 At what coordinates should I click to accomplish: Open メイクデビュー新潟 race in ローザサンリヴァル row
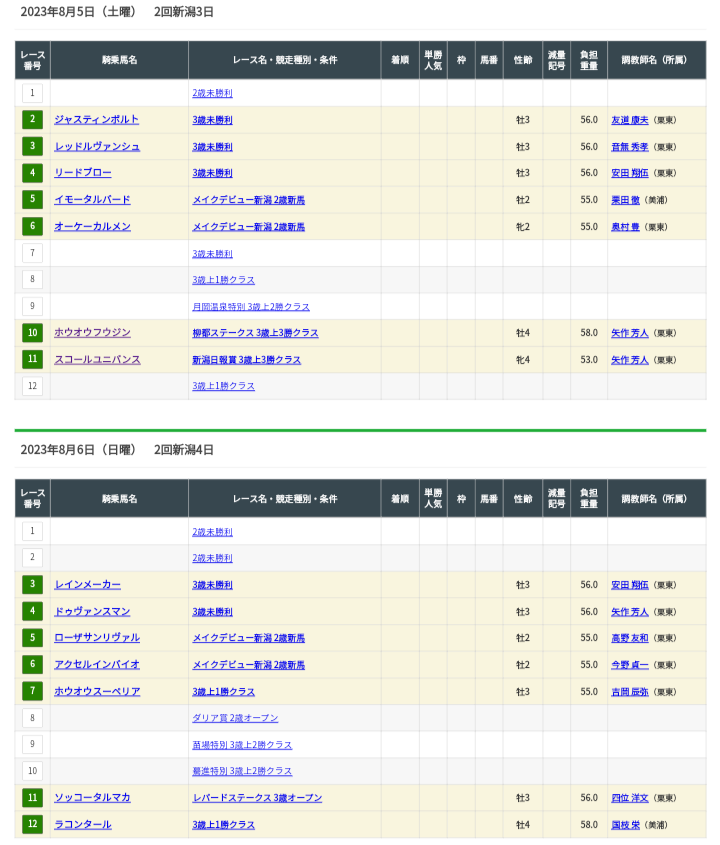pyautogui.click(x=248, y=638)
